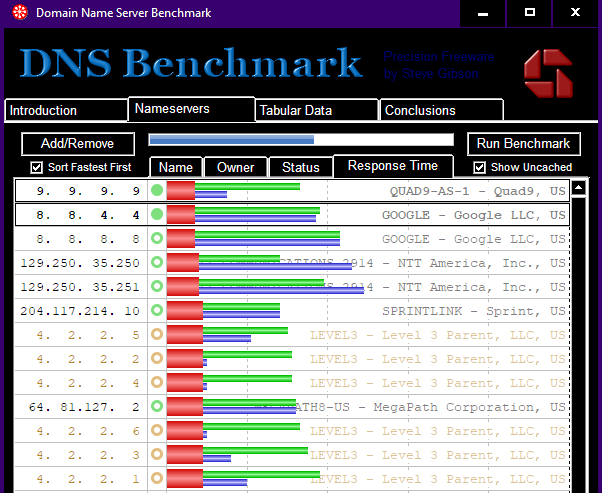Click the Run Benchmark button

click(524, 144)
